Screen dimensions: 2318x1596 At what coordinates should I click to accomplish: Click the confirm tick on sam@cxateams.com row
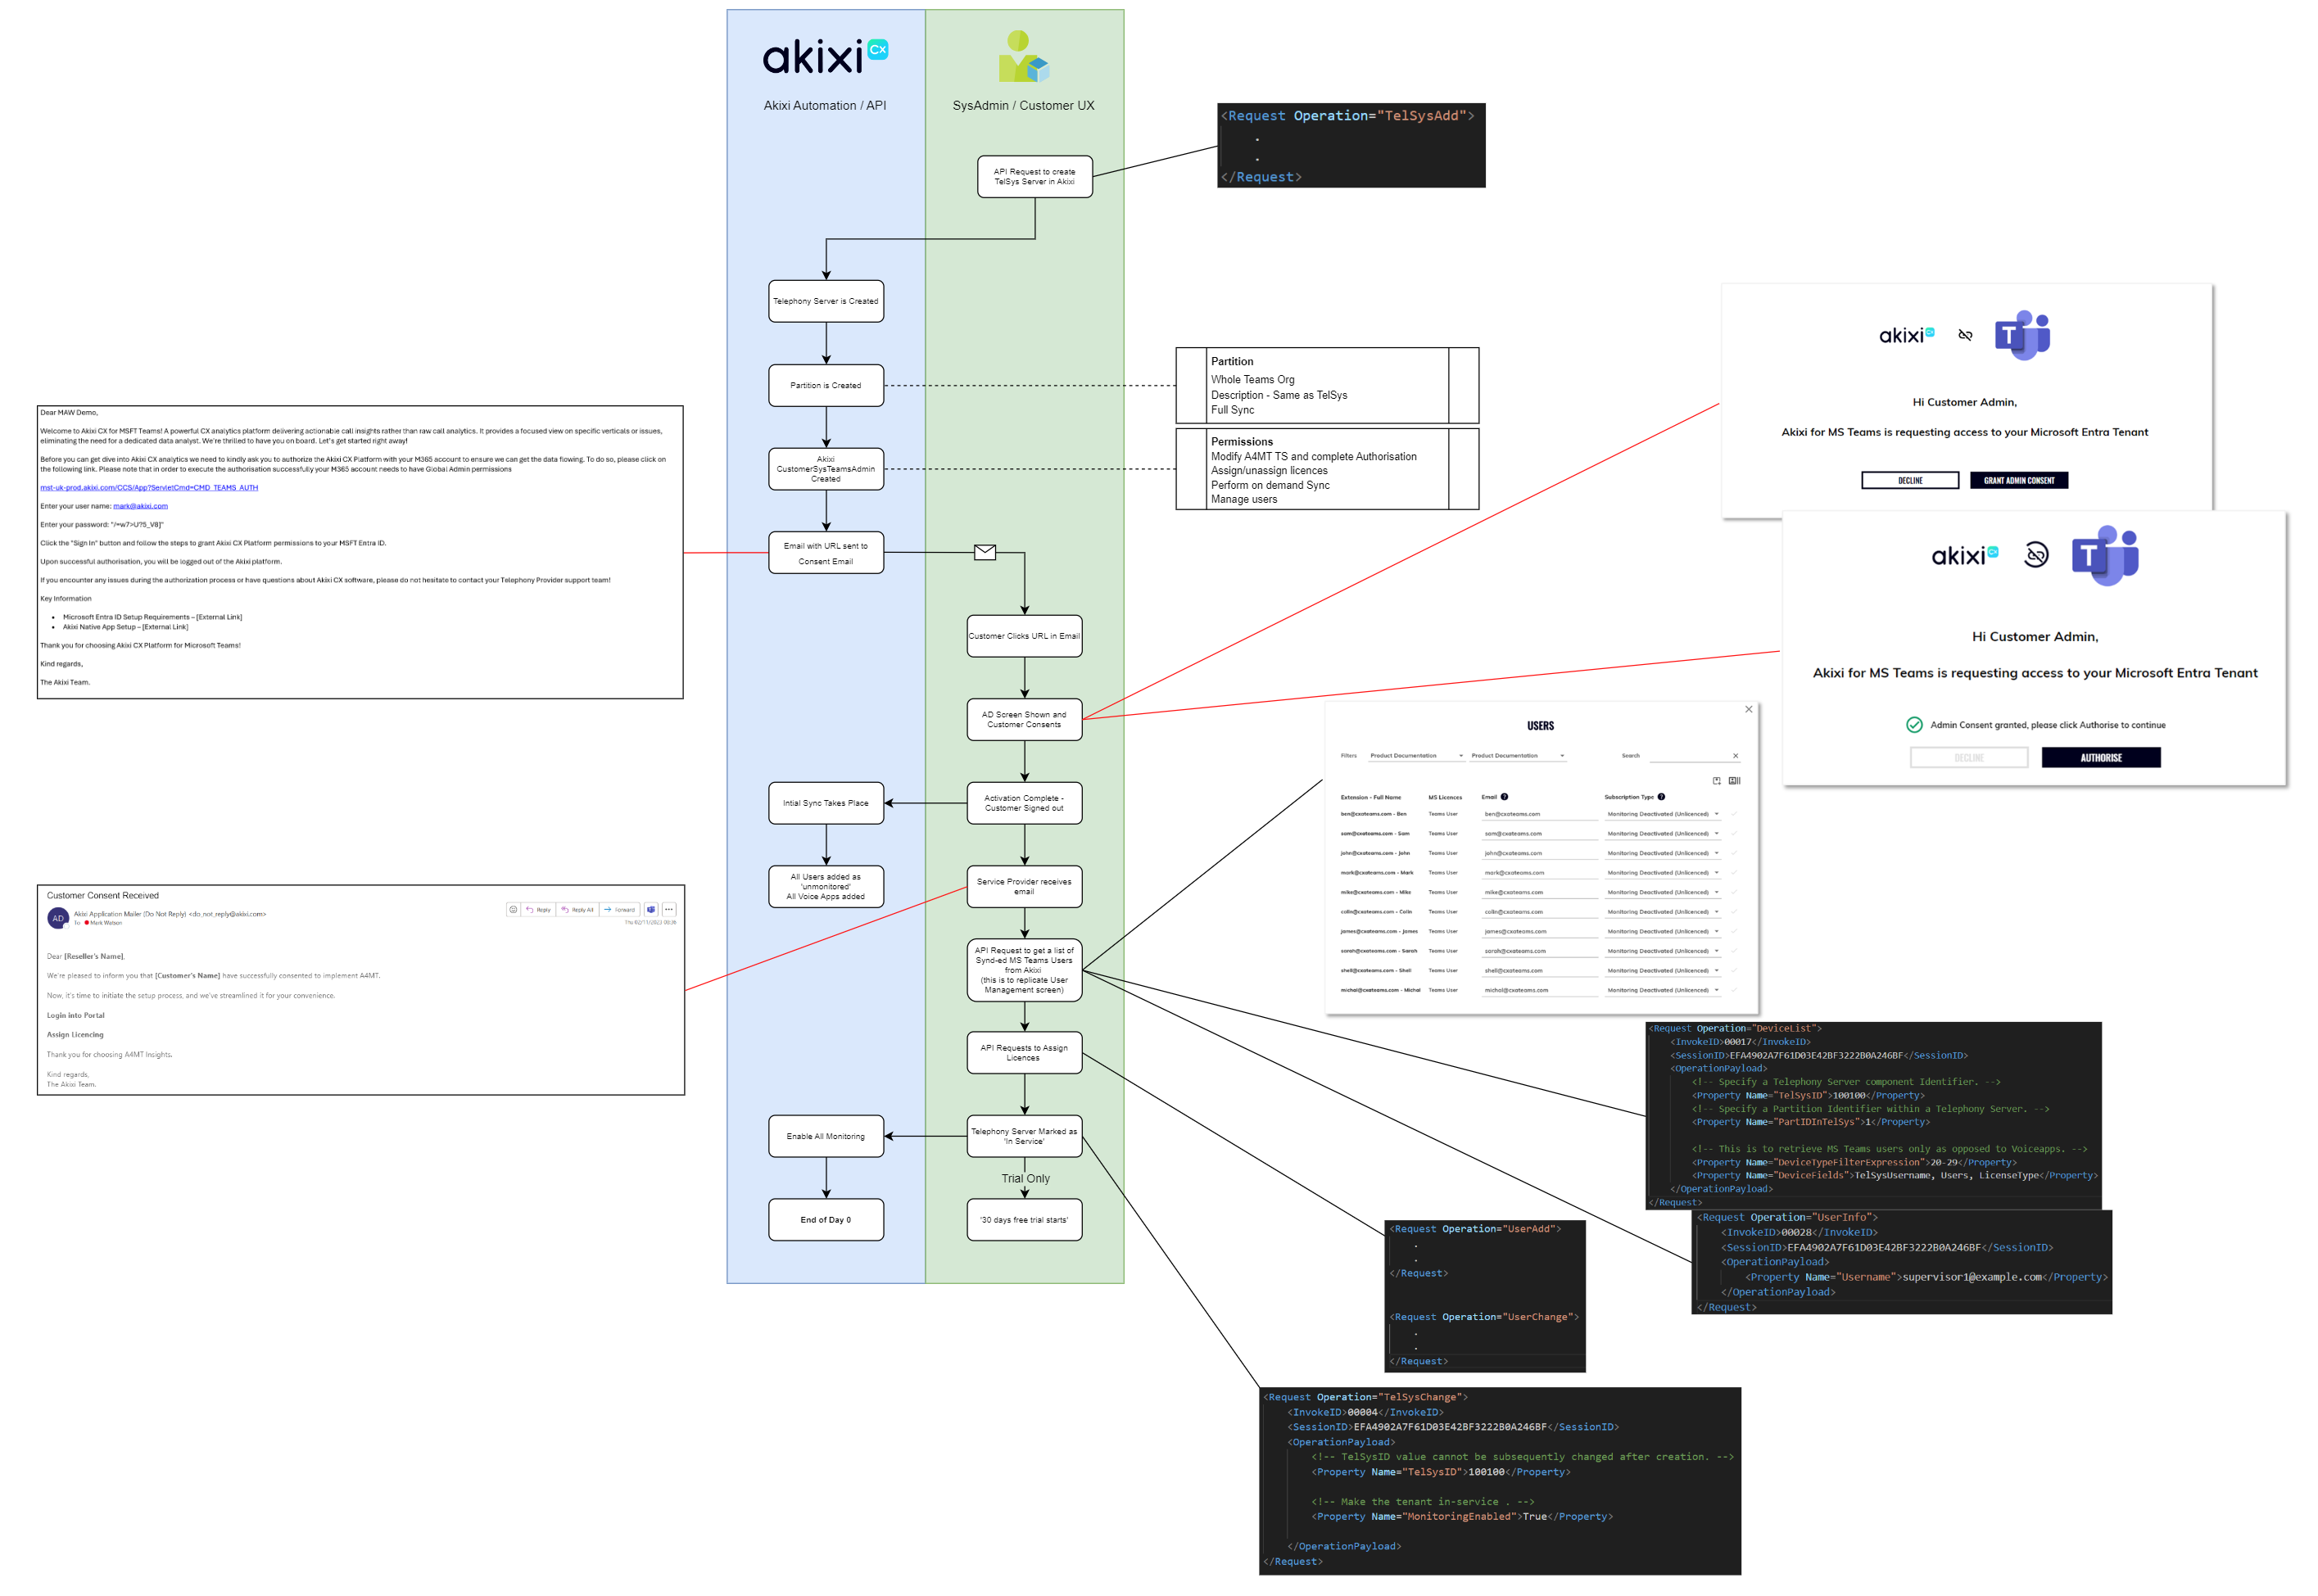pyautogui.click(x=1734, y=833)
